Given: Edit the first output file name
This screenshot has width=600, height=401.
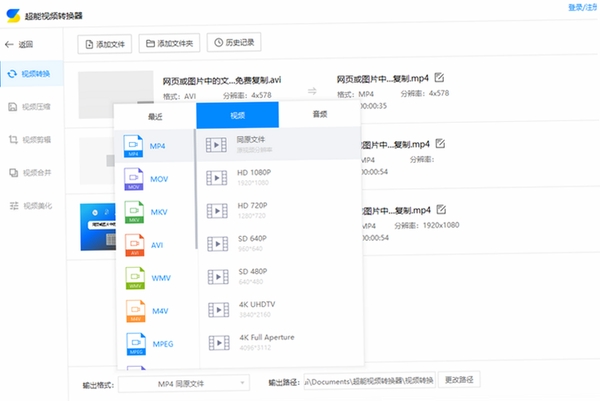Looking at the screenshot, I should pos(439,78).
